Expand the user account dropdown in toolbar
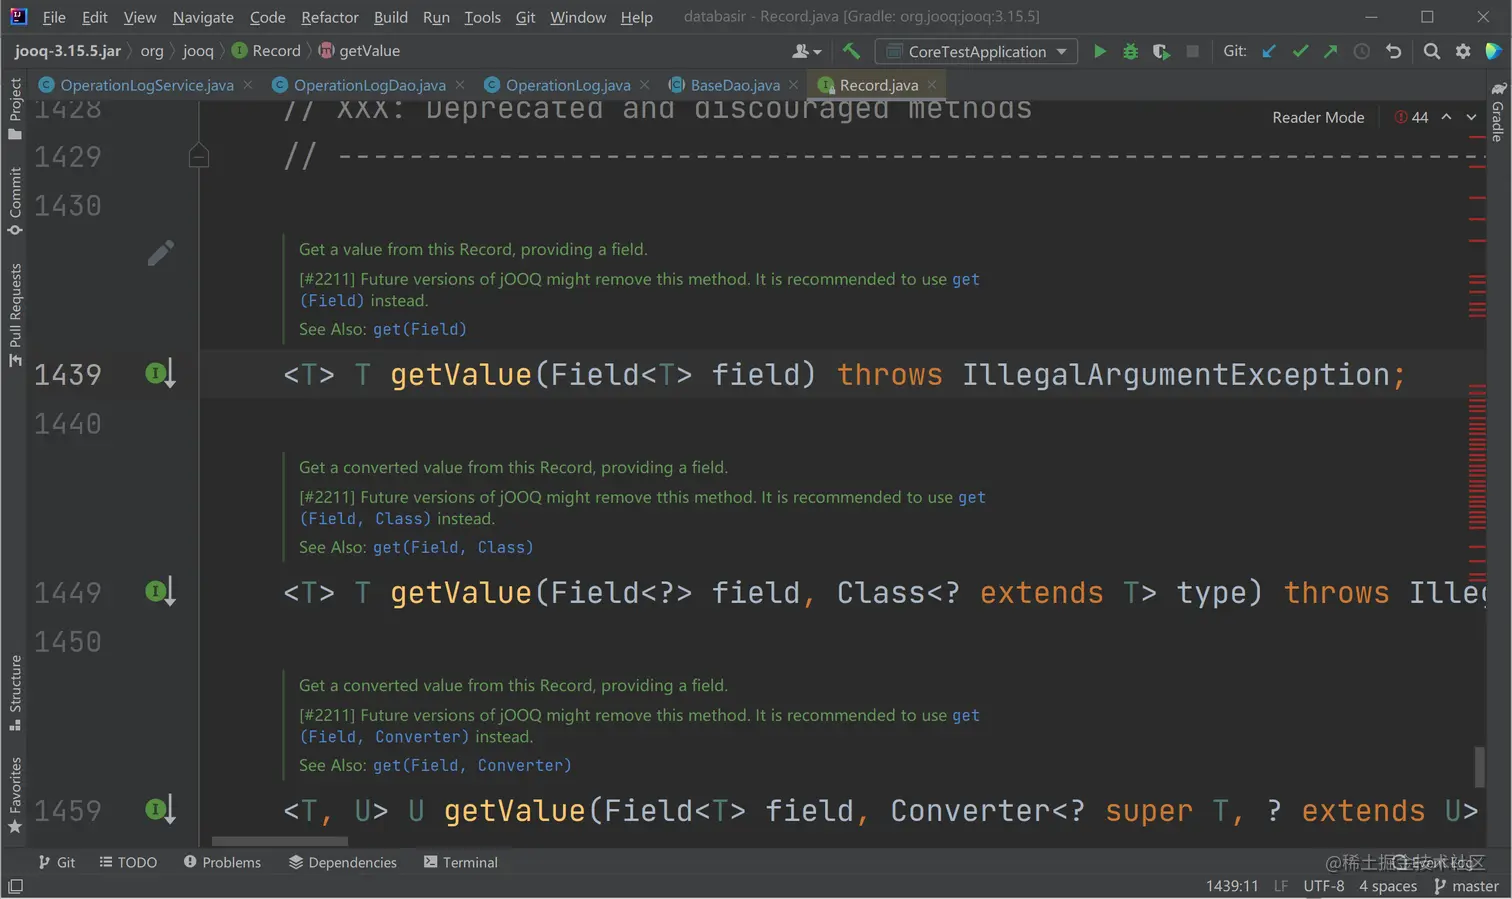The image size is (1512, 899). (x=806, y=51)
